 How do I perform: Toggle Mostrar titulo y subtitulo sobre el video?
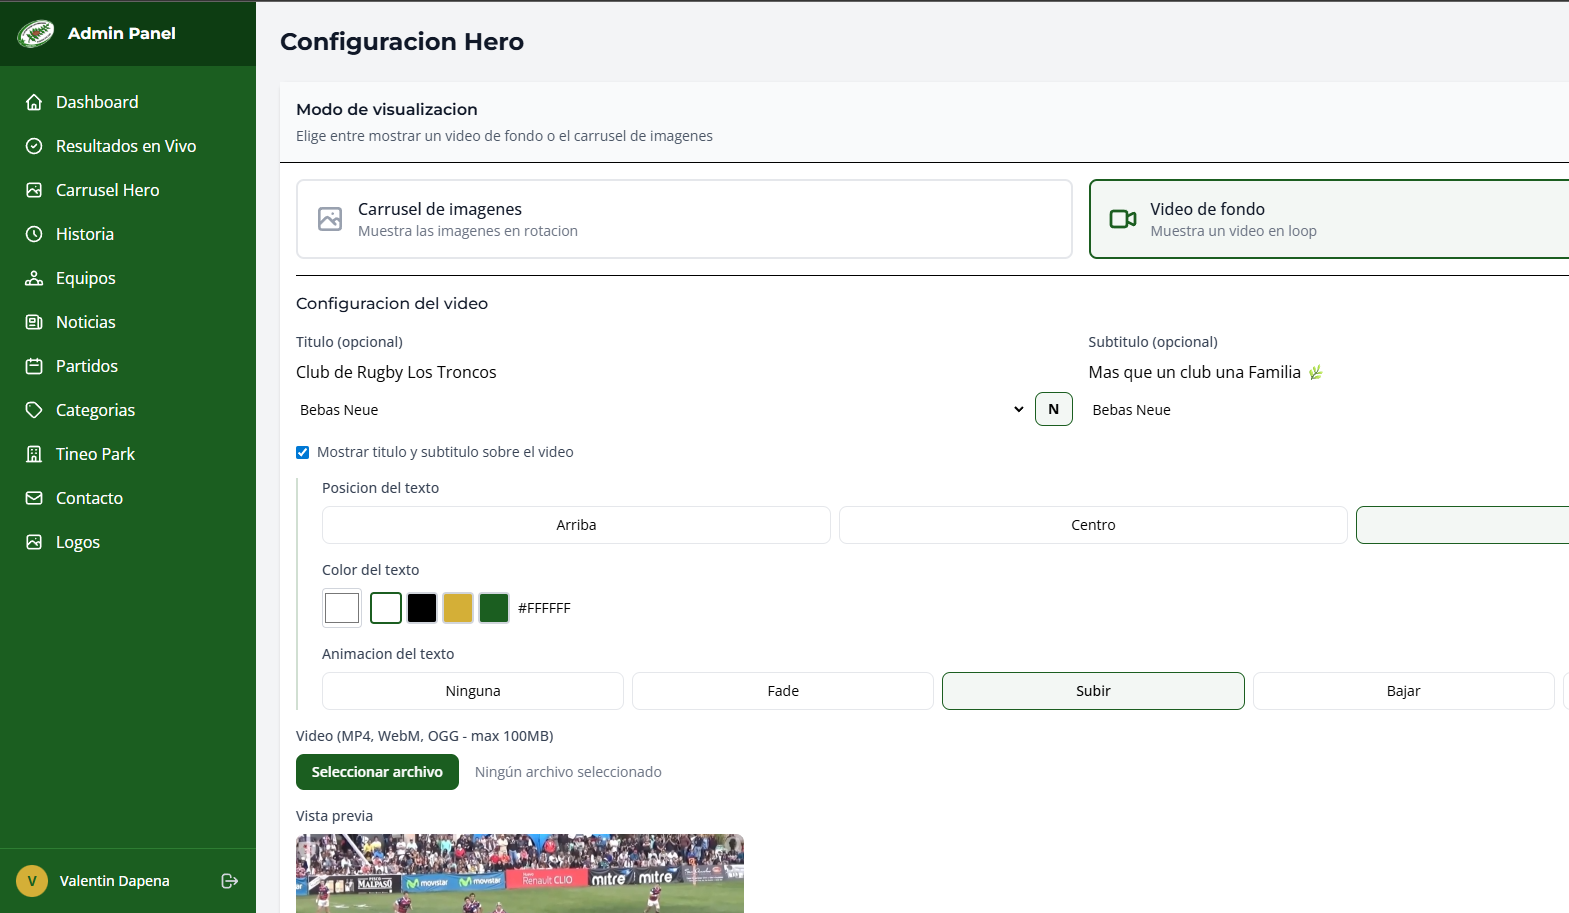pyautogui.click(x=303, y=452)
